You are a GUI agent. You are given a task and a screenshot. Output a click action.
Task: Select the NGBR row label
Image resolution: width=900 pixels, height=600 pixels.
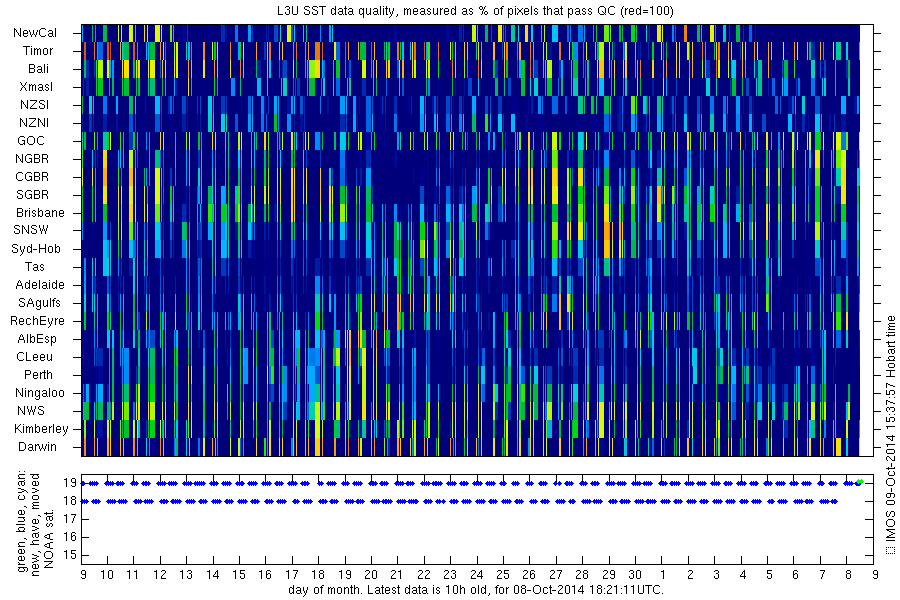tap(32, 158)
